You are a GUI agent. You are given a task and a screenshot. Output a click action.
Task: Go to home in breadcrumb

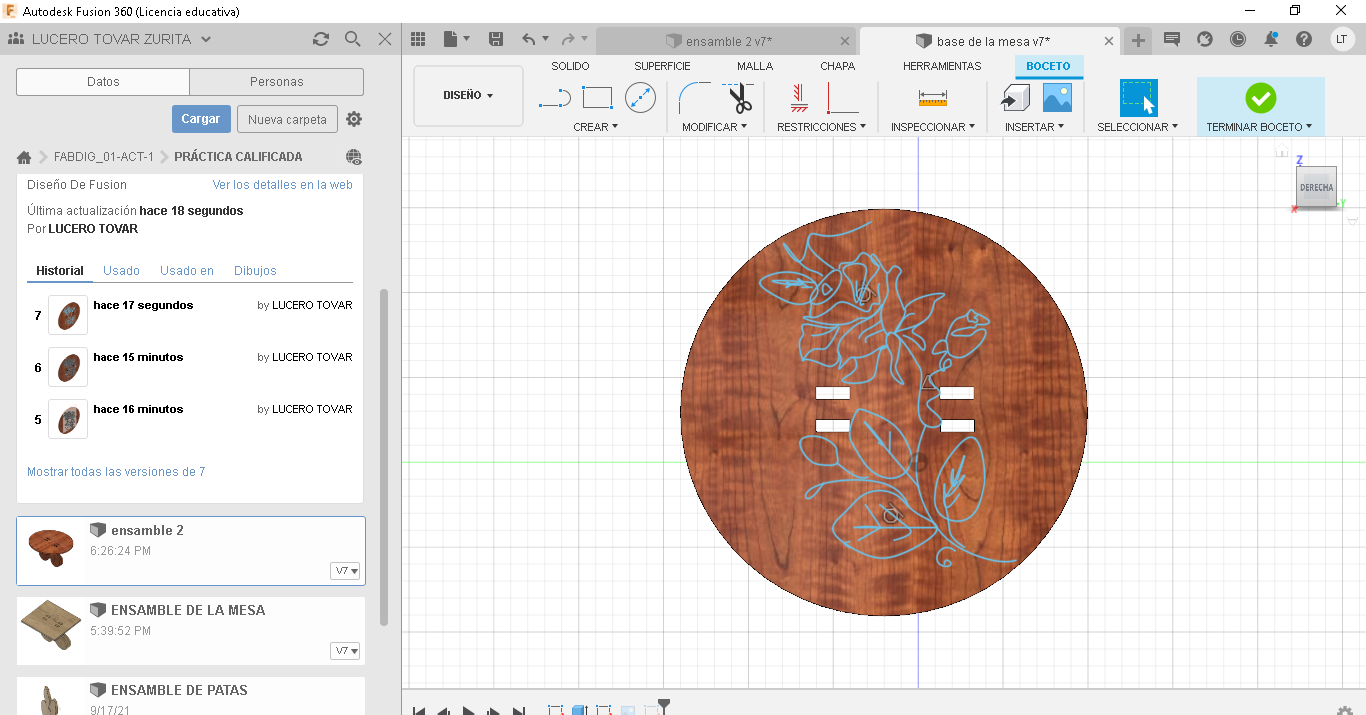click(24, 157)
